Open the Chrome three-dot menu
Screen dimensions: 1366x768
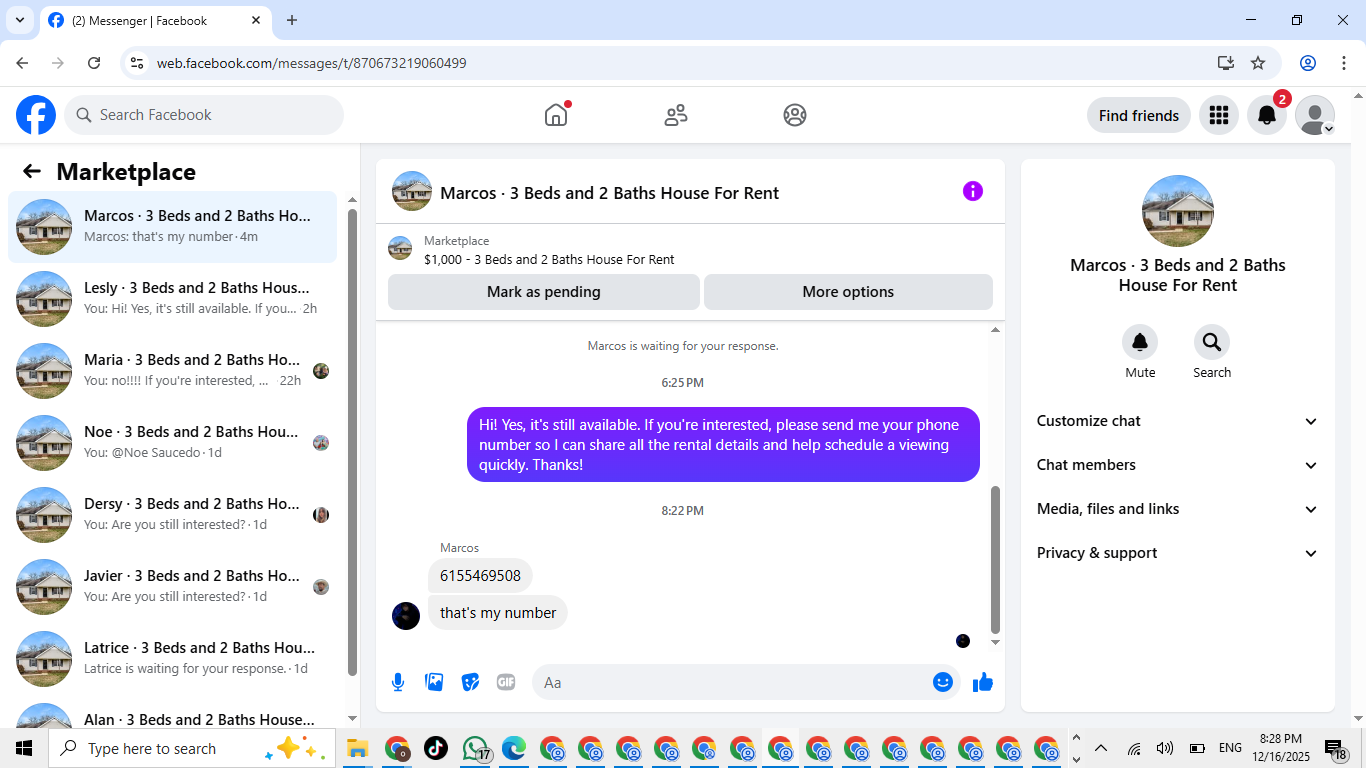pyautogui.click(x=1344, y=63)
